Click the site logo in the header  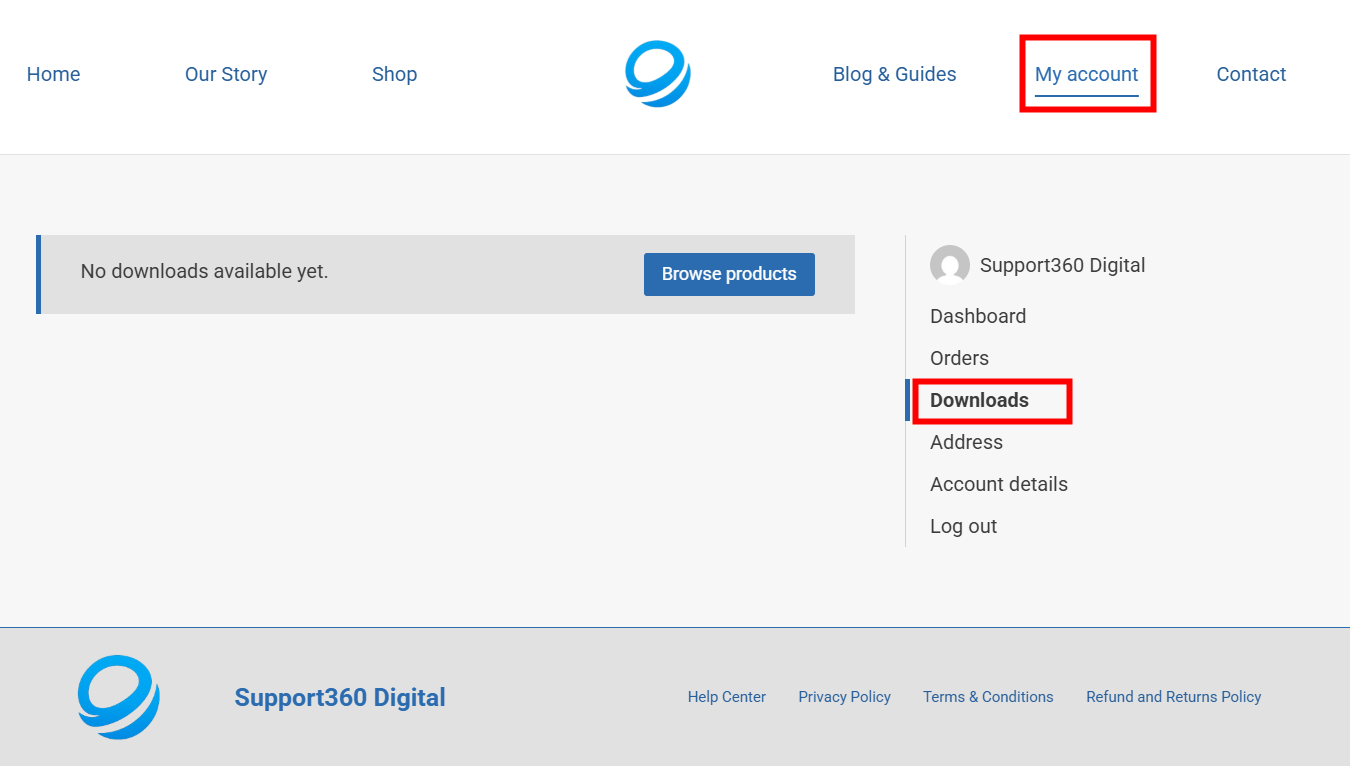coord(657,74)
